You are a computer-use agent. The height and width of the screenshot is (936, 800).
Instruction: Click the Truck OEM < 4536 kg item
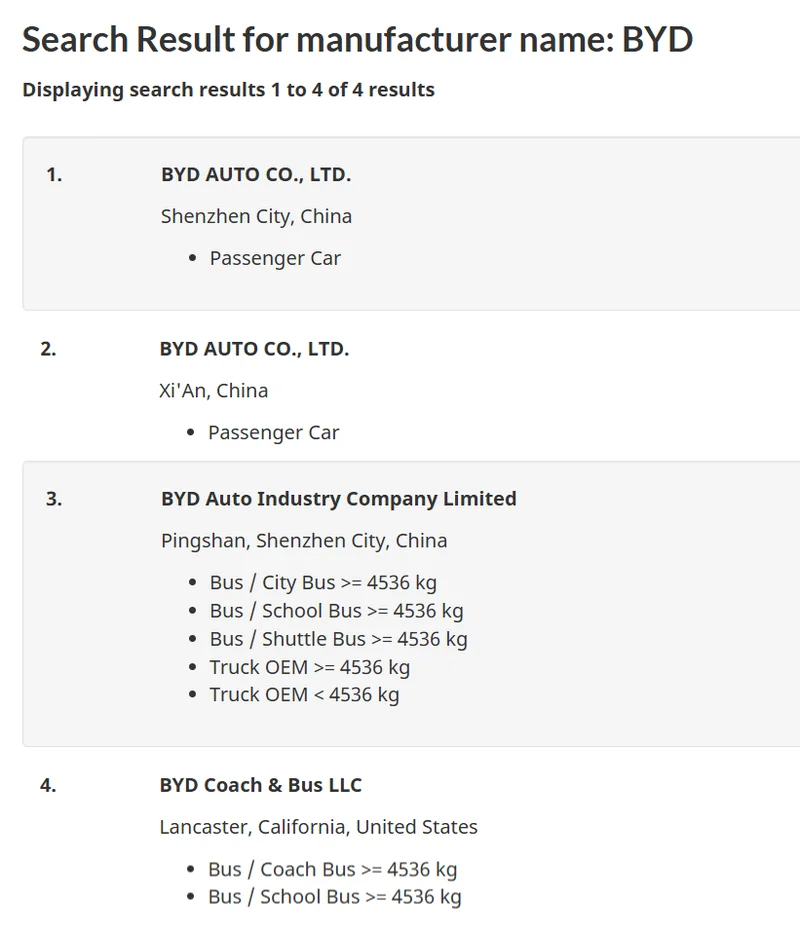304,695
